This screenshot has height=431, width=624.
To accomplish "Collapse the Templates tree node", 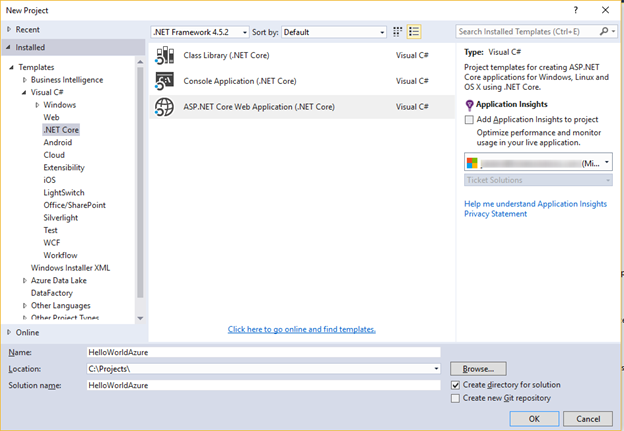I will 12,67.
